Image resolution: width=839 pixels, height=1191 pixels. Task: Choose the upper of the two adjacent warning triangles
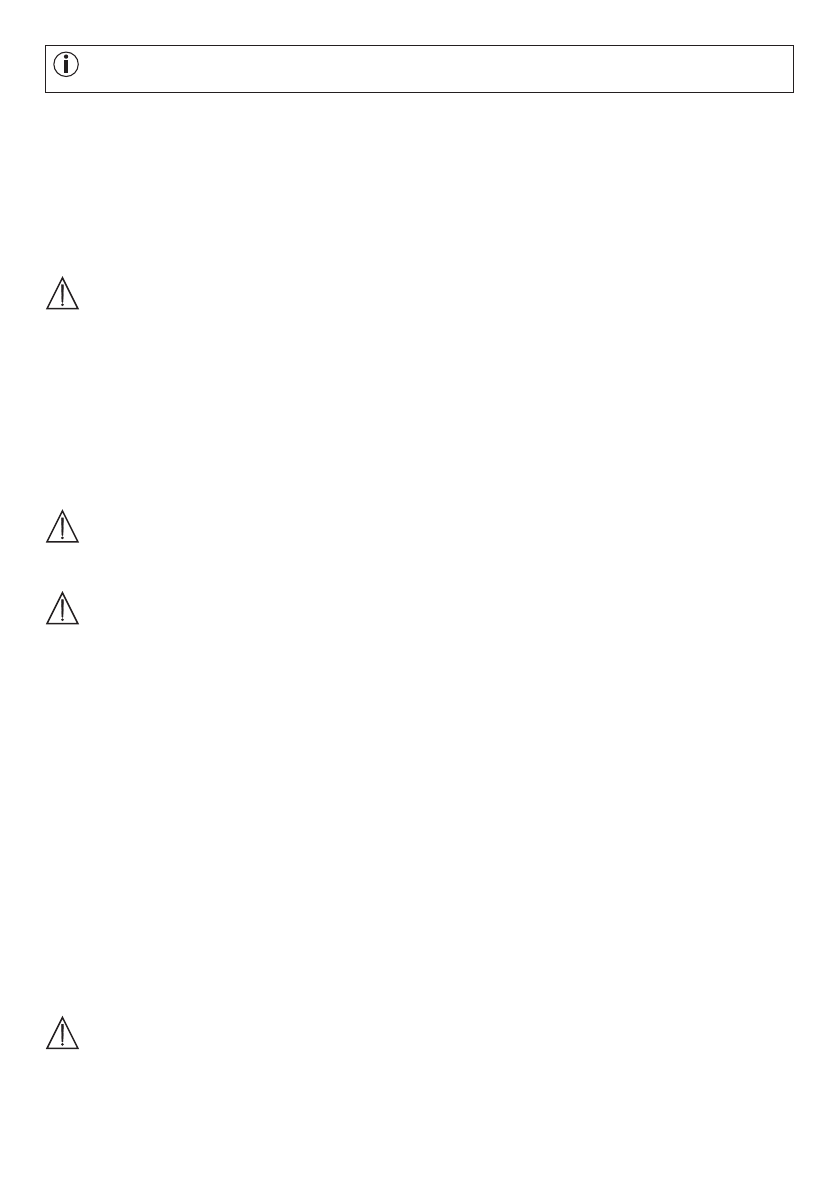(62, 526)
